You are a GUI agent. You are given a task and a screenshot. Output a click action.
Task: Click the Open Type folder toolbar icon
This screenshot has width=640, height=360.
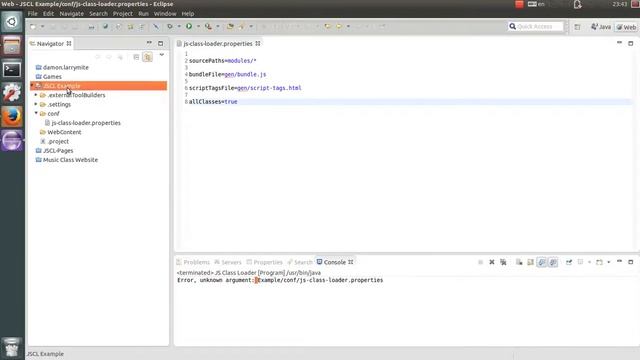click(230, 26)
